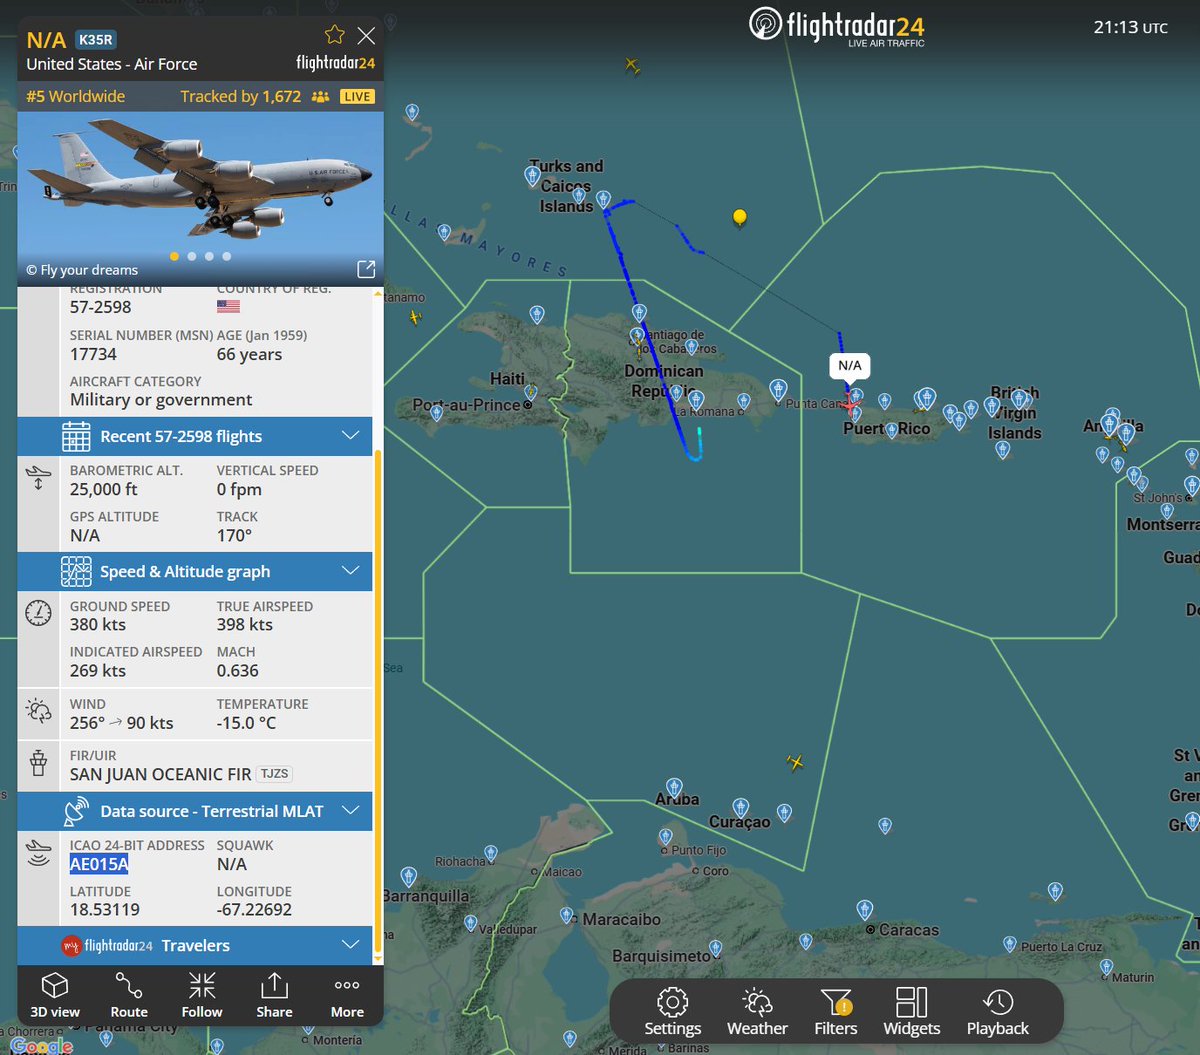Click the LIVE badge
The width and height of the screenshot is (1200, 1055).
[x=357, y=97]
